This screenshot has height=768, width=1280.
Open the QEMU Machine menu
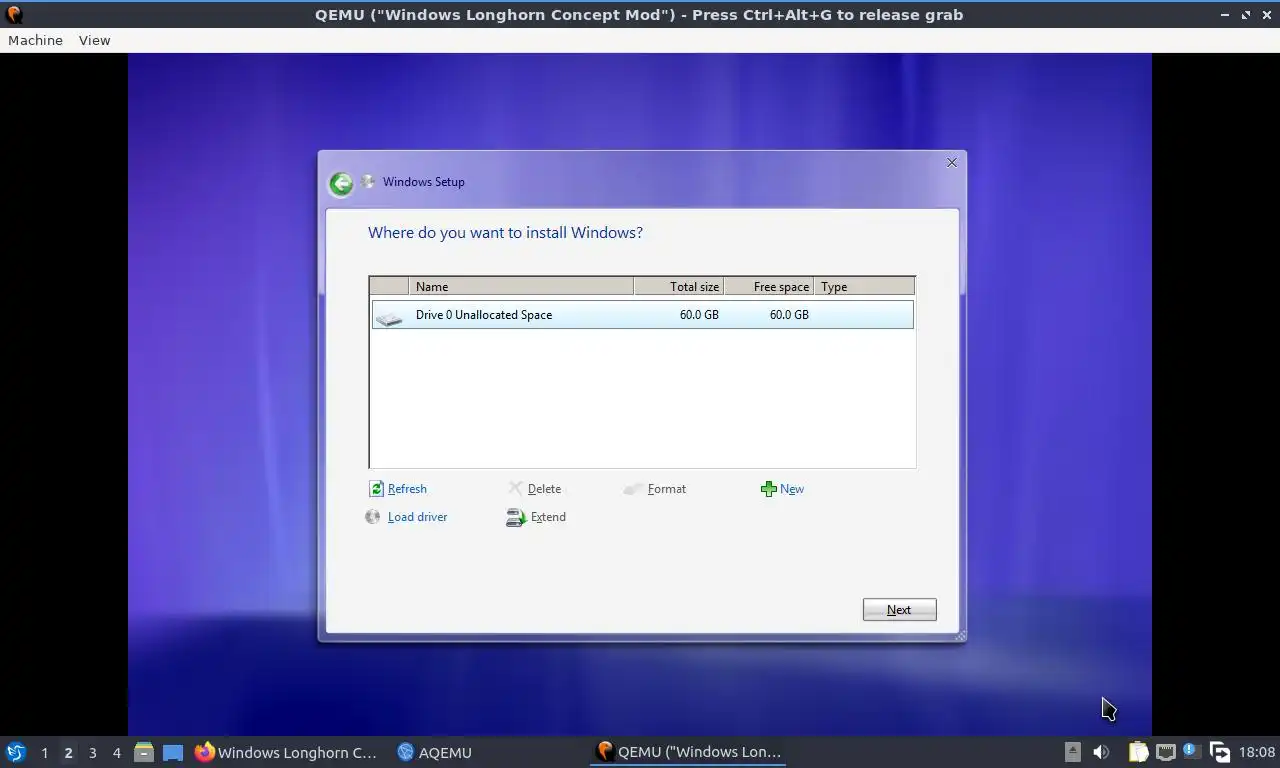click(35, 40)
